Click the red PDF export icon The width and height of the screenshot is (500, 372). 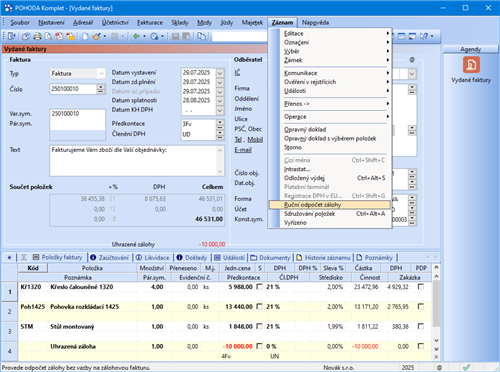tap(59, 36)
